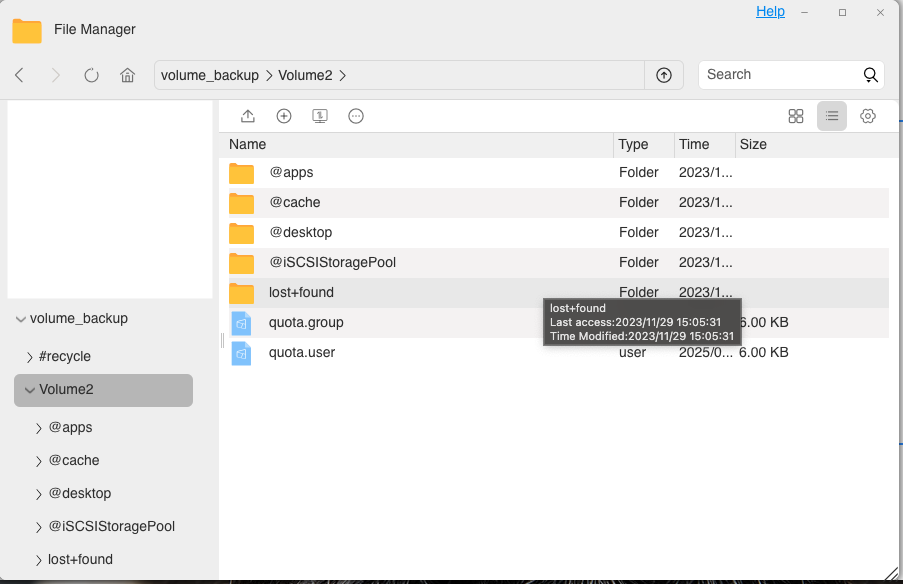The image size is (903, 584).
Task: Select lost+found in the sidebar tree
Action: pos(80,559)
